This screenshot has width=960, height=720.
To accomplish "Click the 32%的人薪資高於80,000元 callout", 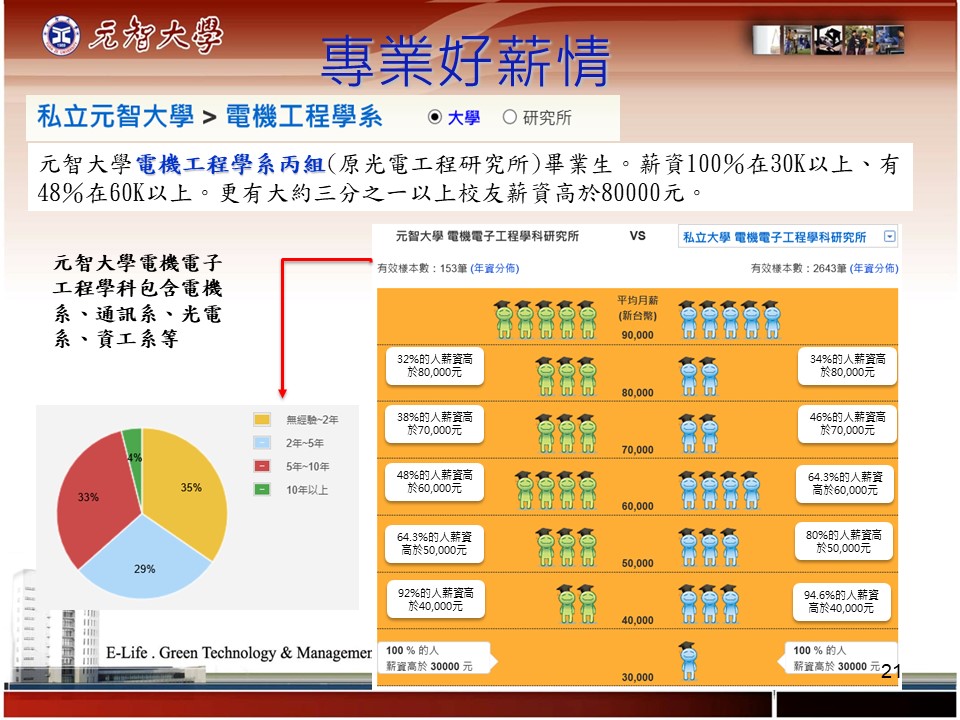I will (x=435, y=366).
